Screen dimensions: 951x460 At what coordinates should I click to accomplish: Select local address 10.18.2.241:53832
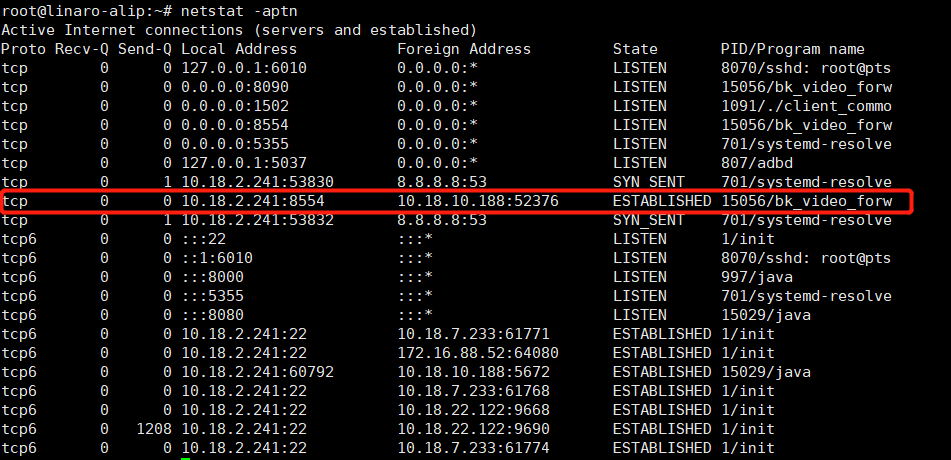257,220
